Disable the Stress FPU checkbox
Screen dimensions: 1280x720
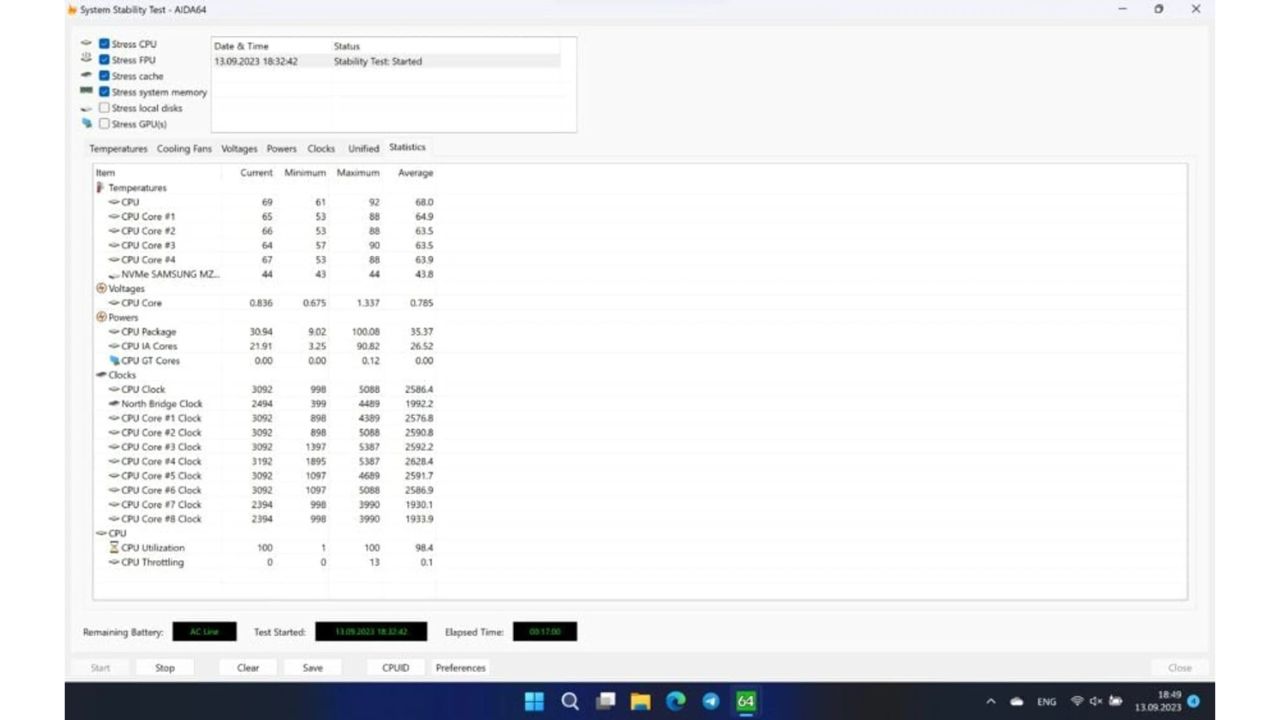tap(104, 59)
